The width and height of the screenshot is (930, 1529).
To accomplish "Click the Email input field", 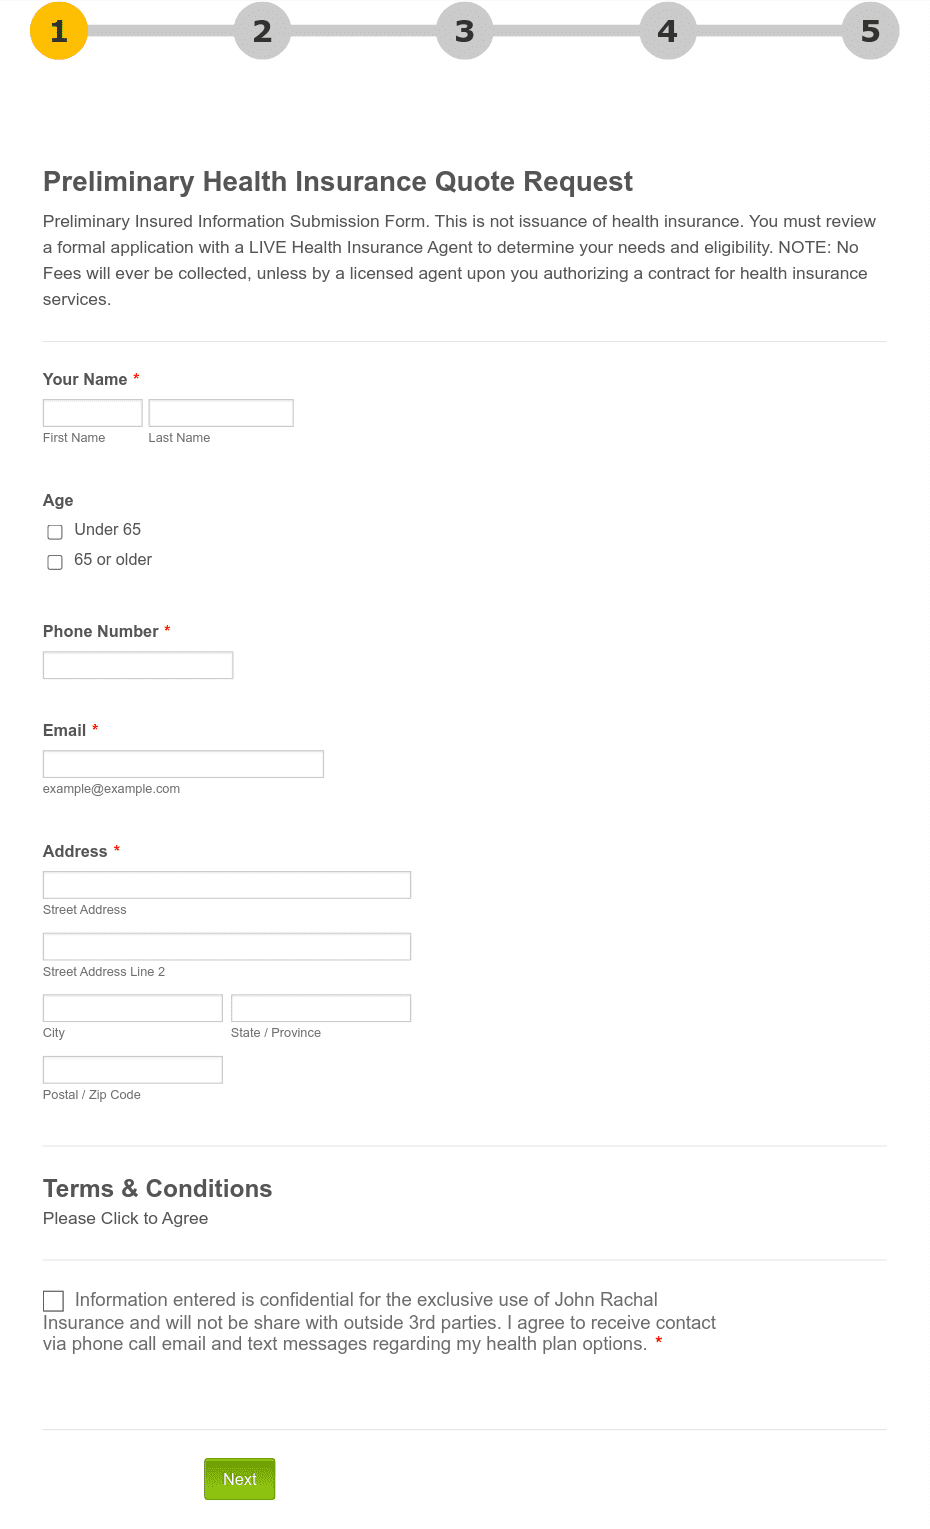I will (183, 764).
